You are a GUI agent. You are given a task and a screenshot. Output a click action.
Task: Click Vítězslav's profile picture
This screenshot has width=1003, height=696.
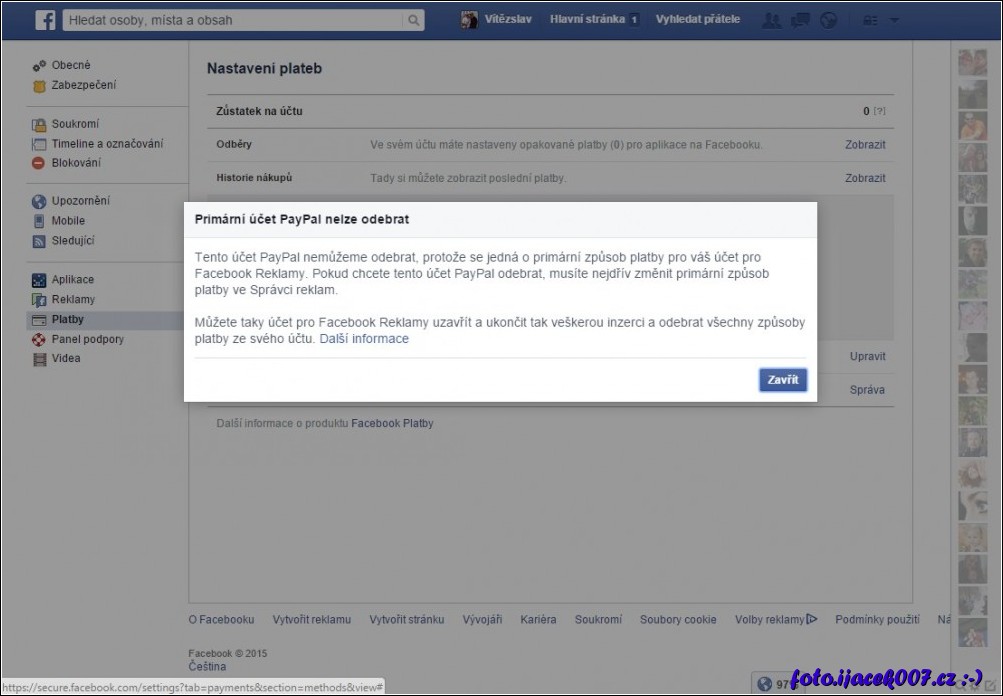[x=469, y=20]
